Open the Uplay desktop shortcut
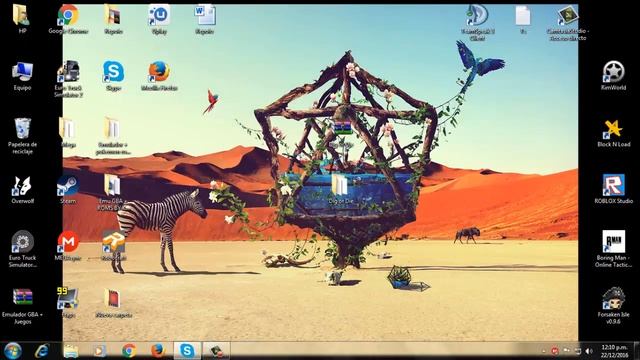Screen dimensions: 640x360 [x=159, y=15]
